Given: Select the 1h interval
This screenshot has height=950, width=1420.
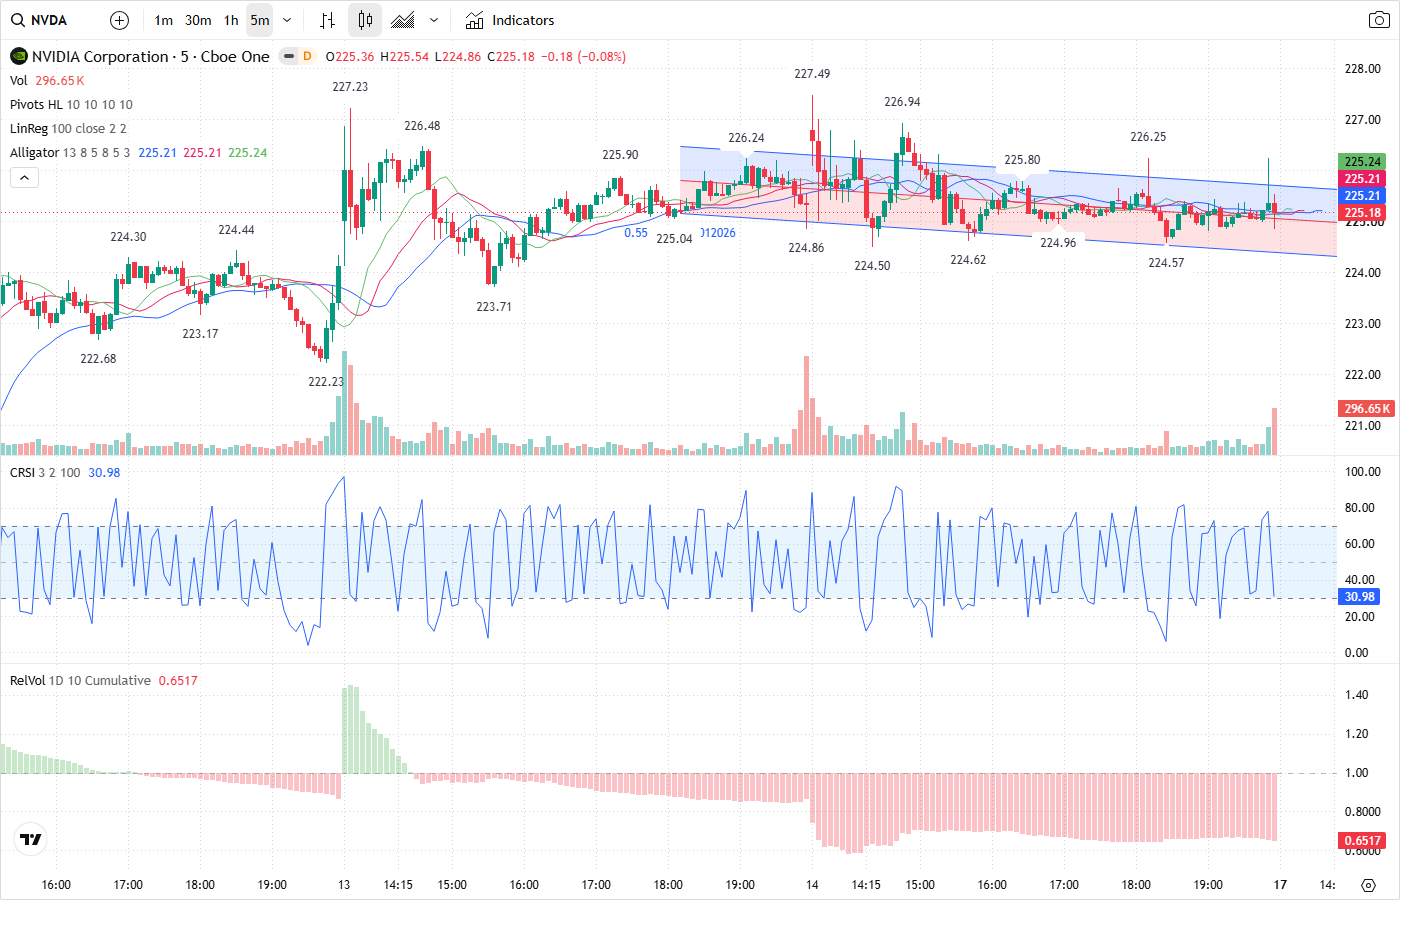Looking at the screenshot, I should click(231, 20).
